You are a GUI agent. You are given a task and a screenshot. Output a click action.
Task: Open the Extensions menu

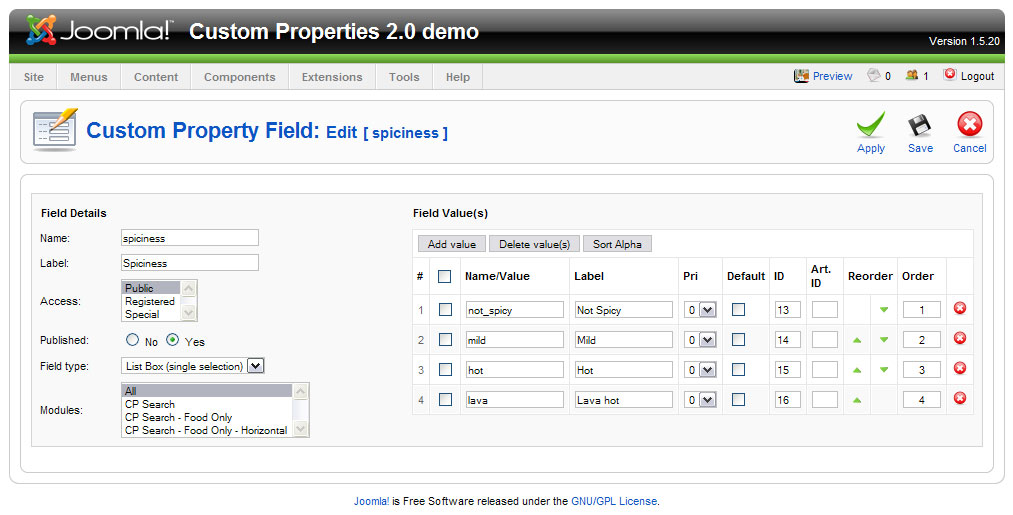click(x=332, y=77)
